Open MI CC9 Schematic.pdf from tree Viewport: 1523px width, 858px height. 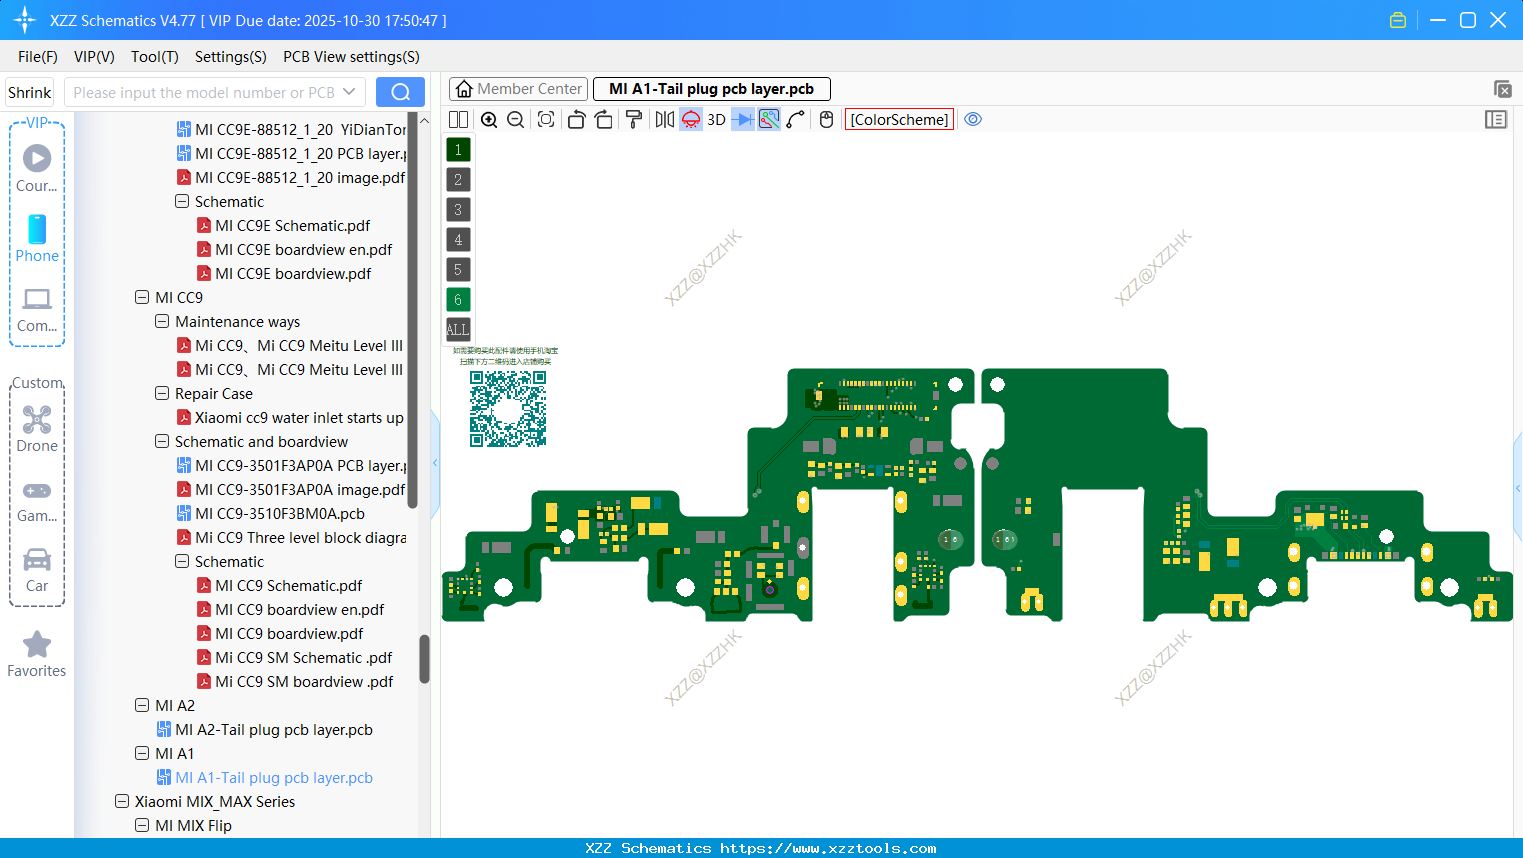292,585
